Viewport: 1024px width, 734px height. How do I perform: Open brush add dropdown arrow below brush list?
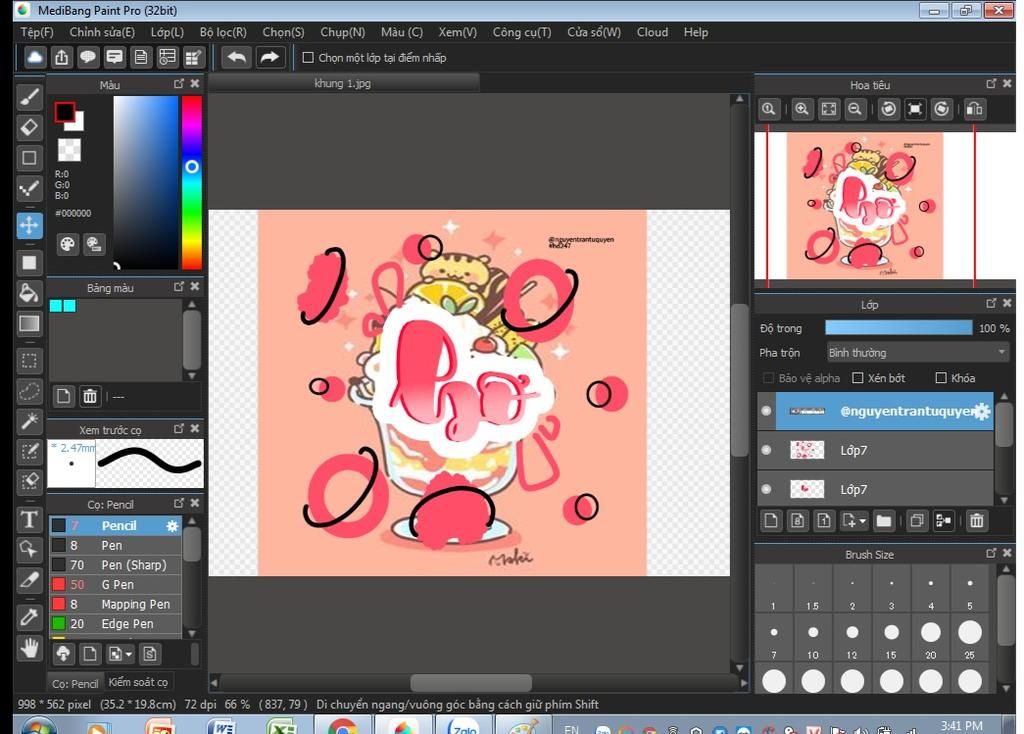point(129,654)
